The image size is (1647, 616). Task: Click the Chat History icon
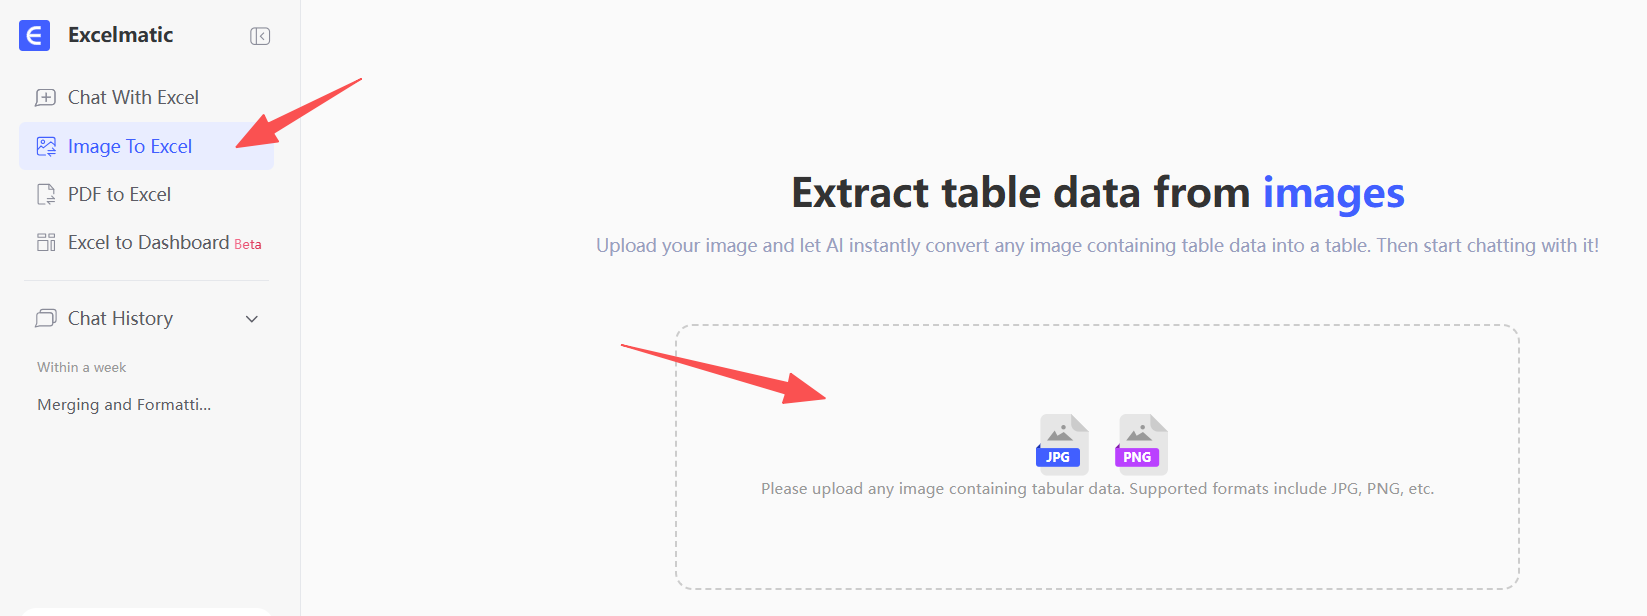46,319
